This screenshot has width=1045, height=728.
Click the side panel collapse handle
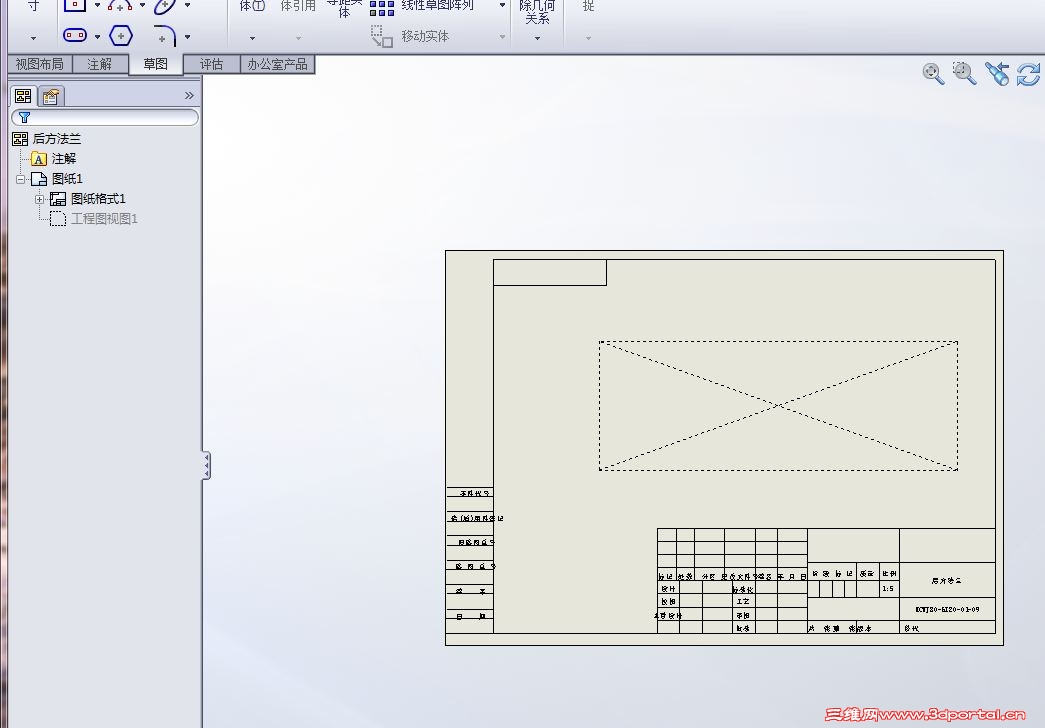206,465
